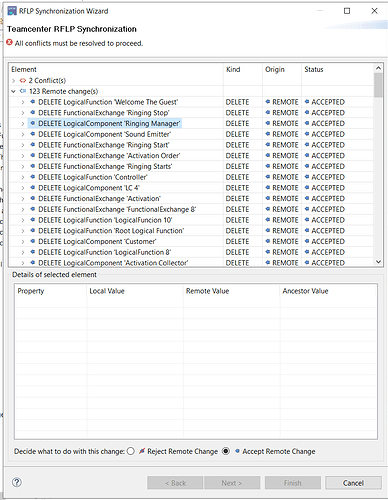Select the Accept Remote Change radio button

click(x=226, y=451)
